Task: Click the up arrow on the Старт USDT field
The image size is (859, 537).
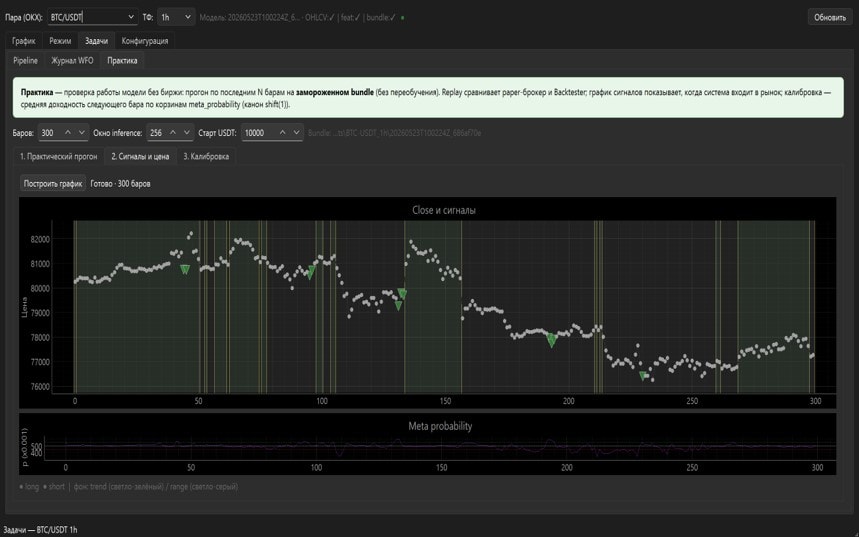Action: 283,133
